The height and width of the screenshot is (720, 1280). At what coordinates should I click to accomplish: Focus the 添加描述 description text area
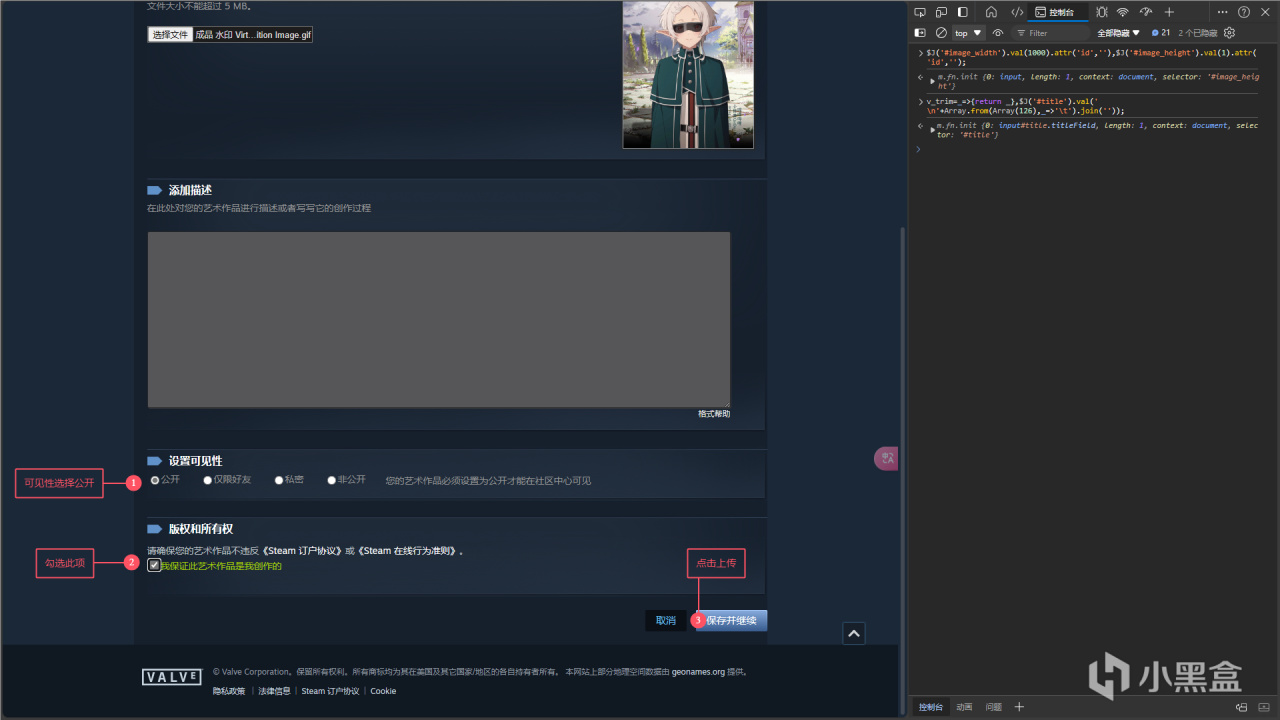(x=439, y=320)
